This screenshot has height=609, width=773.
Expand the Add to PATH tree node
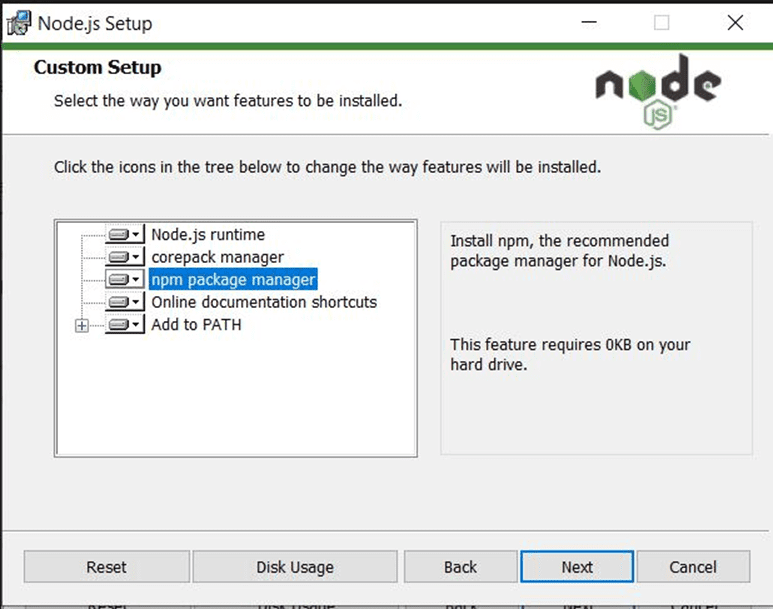click(x=82, y=325)
